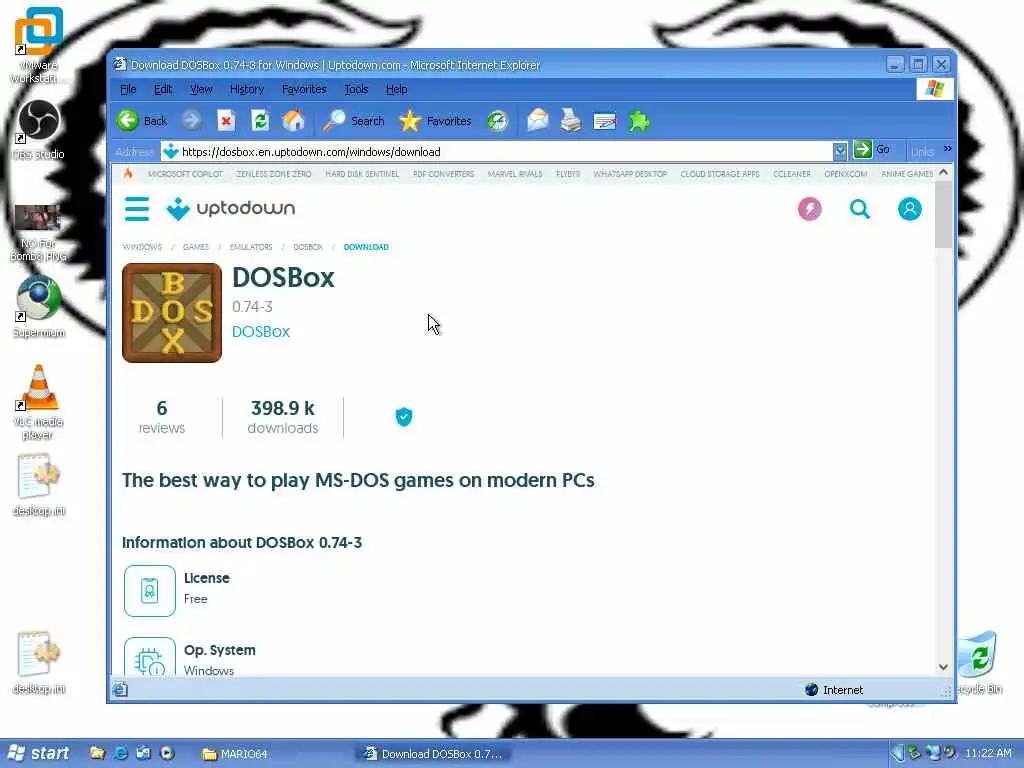
Task: Open the Search magnifier in IE toolbar
Action: pyautogui.click(x=353, y=121)
